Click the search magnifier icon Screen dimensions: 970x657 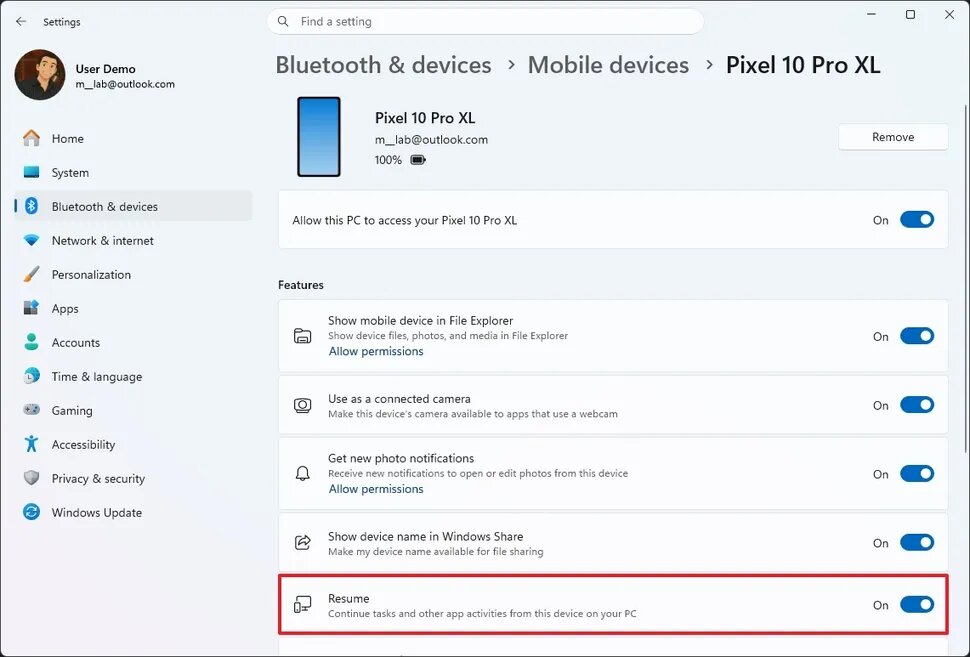[x=283, y=22]
